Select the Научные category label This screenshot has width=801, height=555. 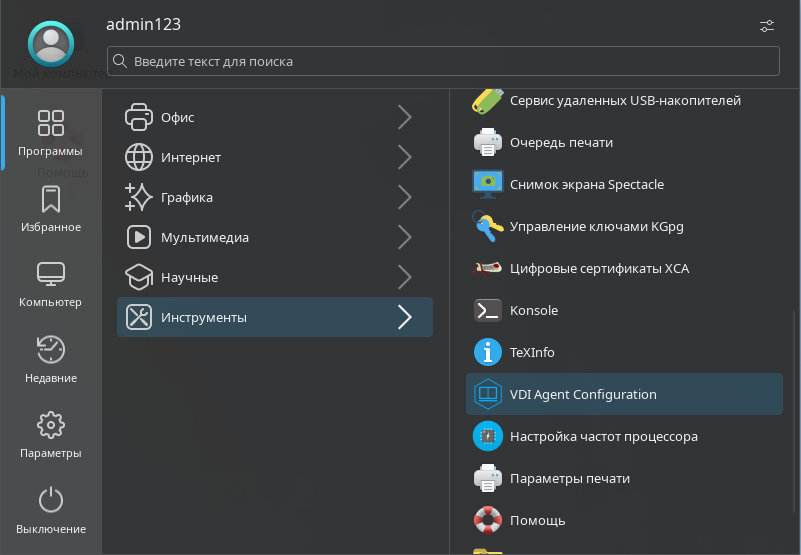point(189,278)
